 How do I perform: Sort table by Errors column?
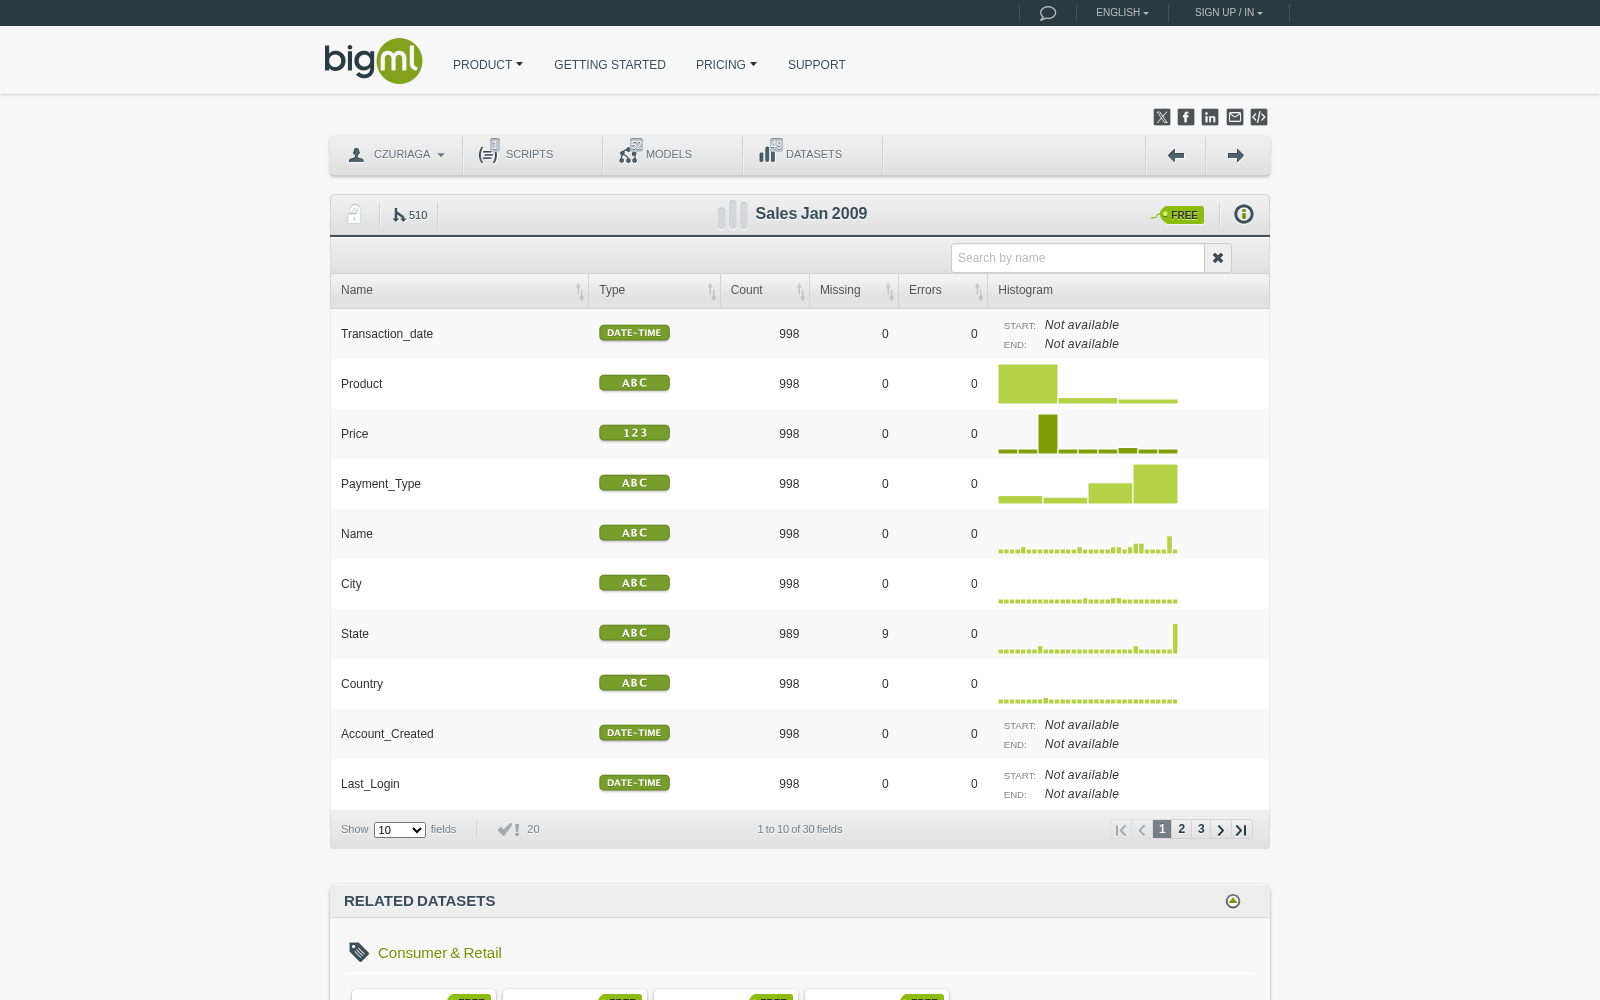943,290
